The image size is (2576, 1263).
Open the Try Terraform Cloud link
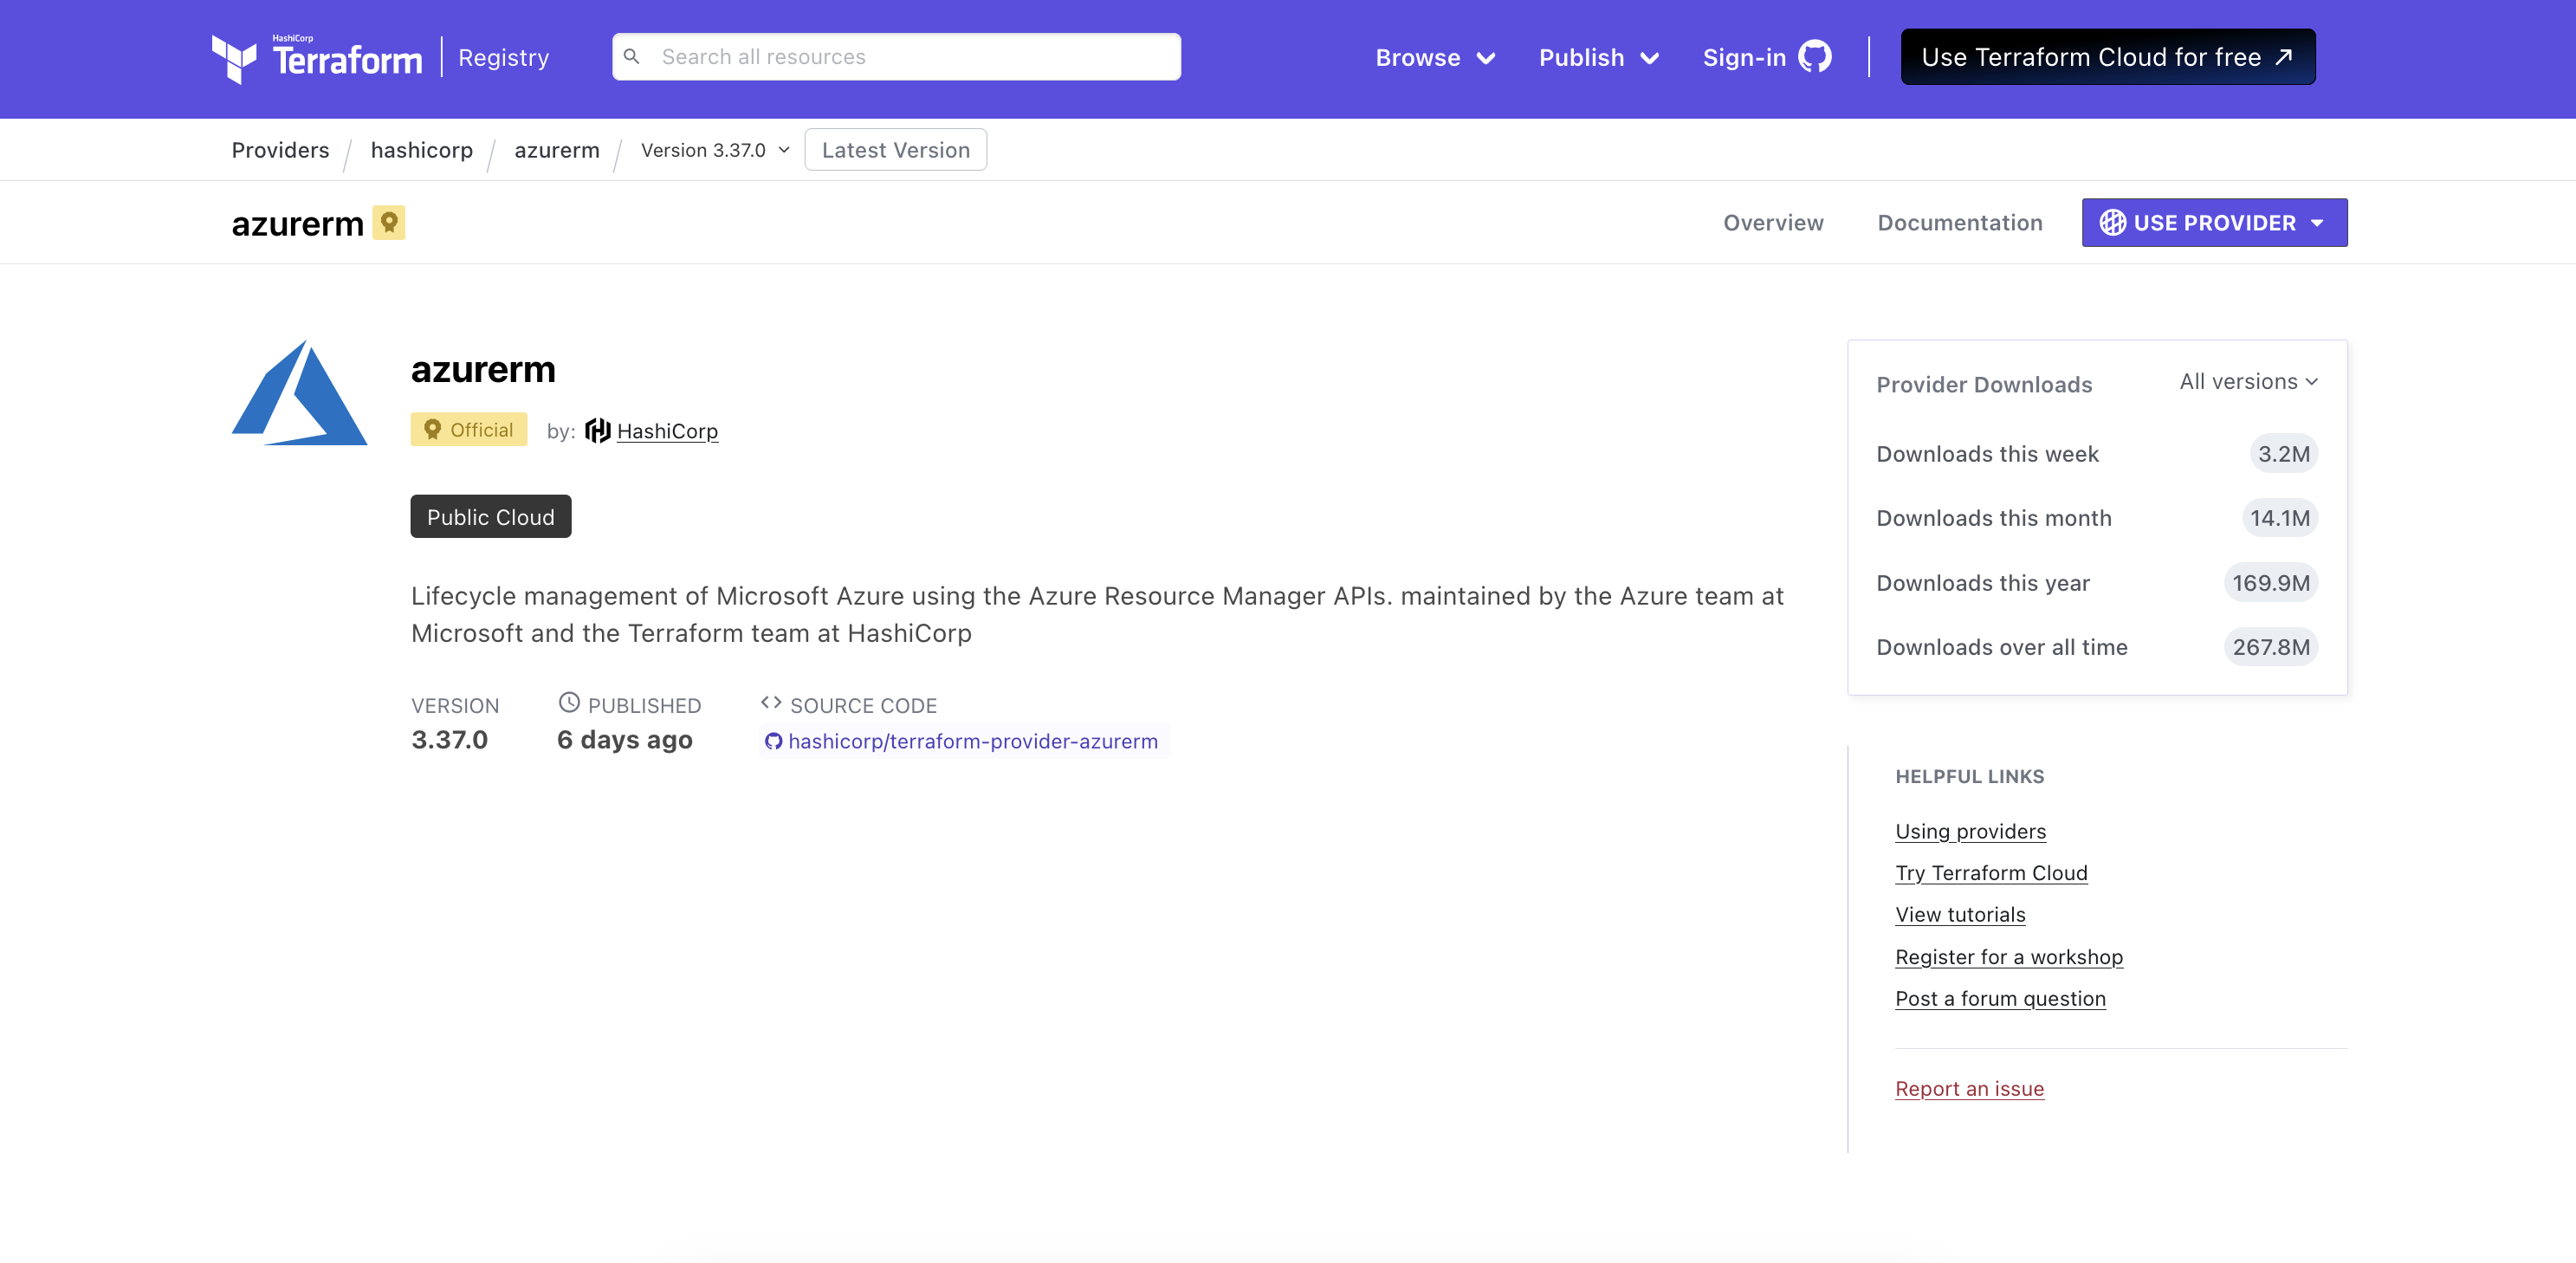(x=1991, y=873)
